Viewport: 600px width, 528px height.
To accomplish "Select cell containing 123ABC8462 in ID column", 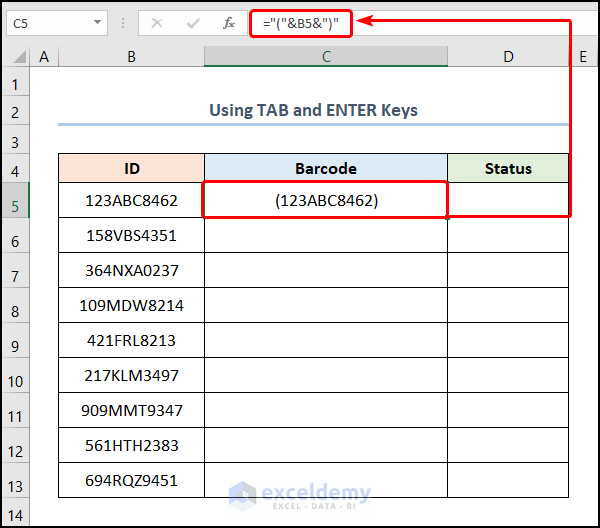I will 132,200.
